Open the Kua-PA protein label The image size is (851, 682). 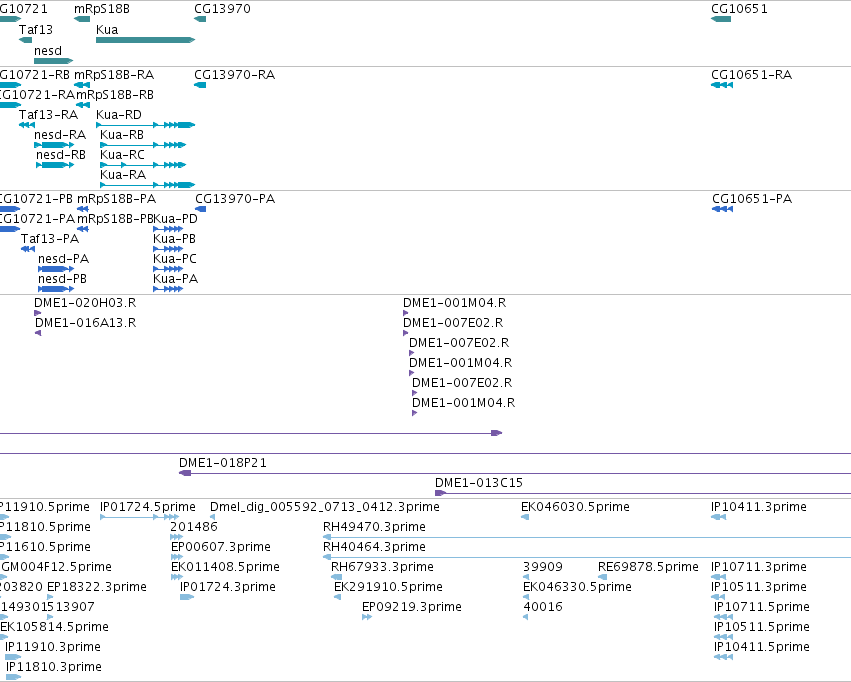click(176, 279)
